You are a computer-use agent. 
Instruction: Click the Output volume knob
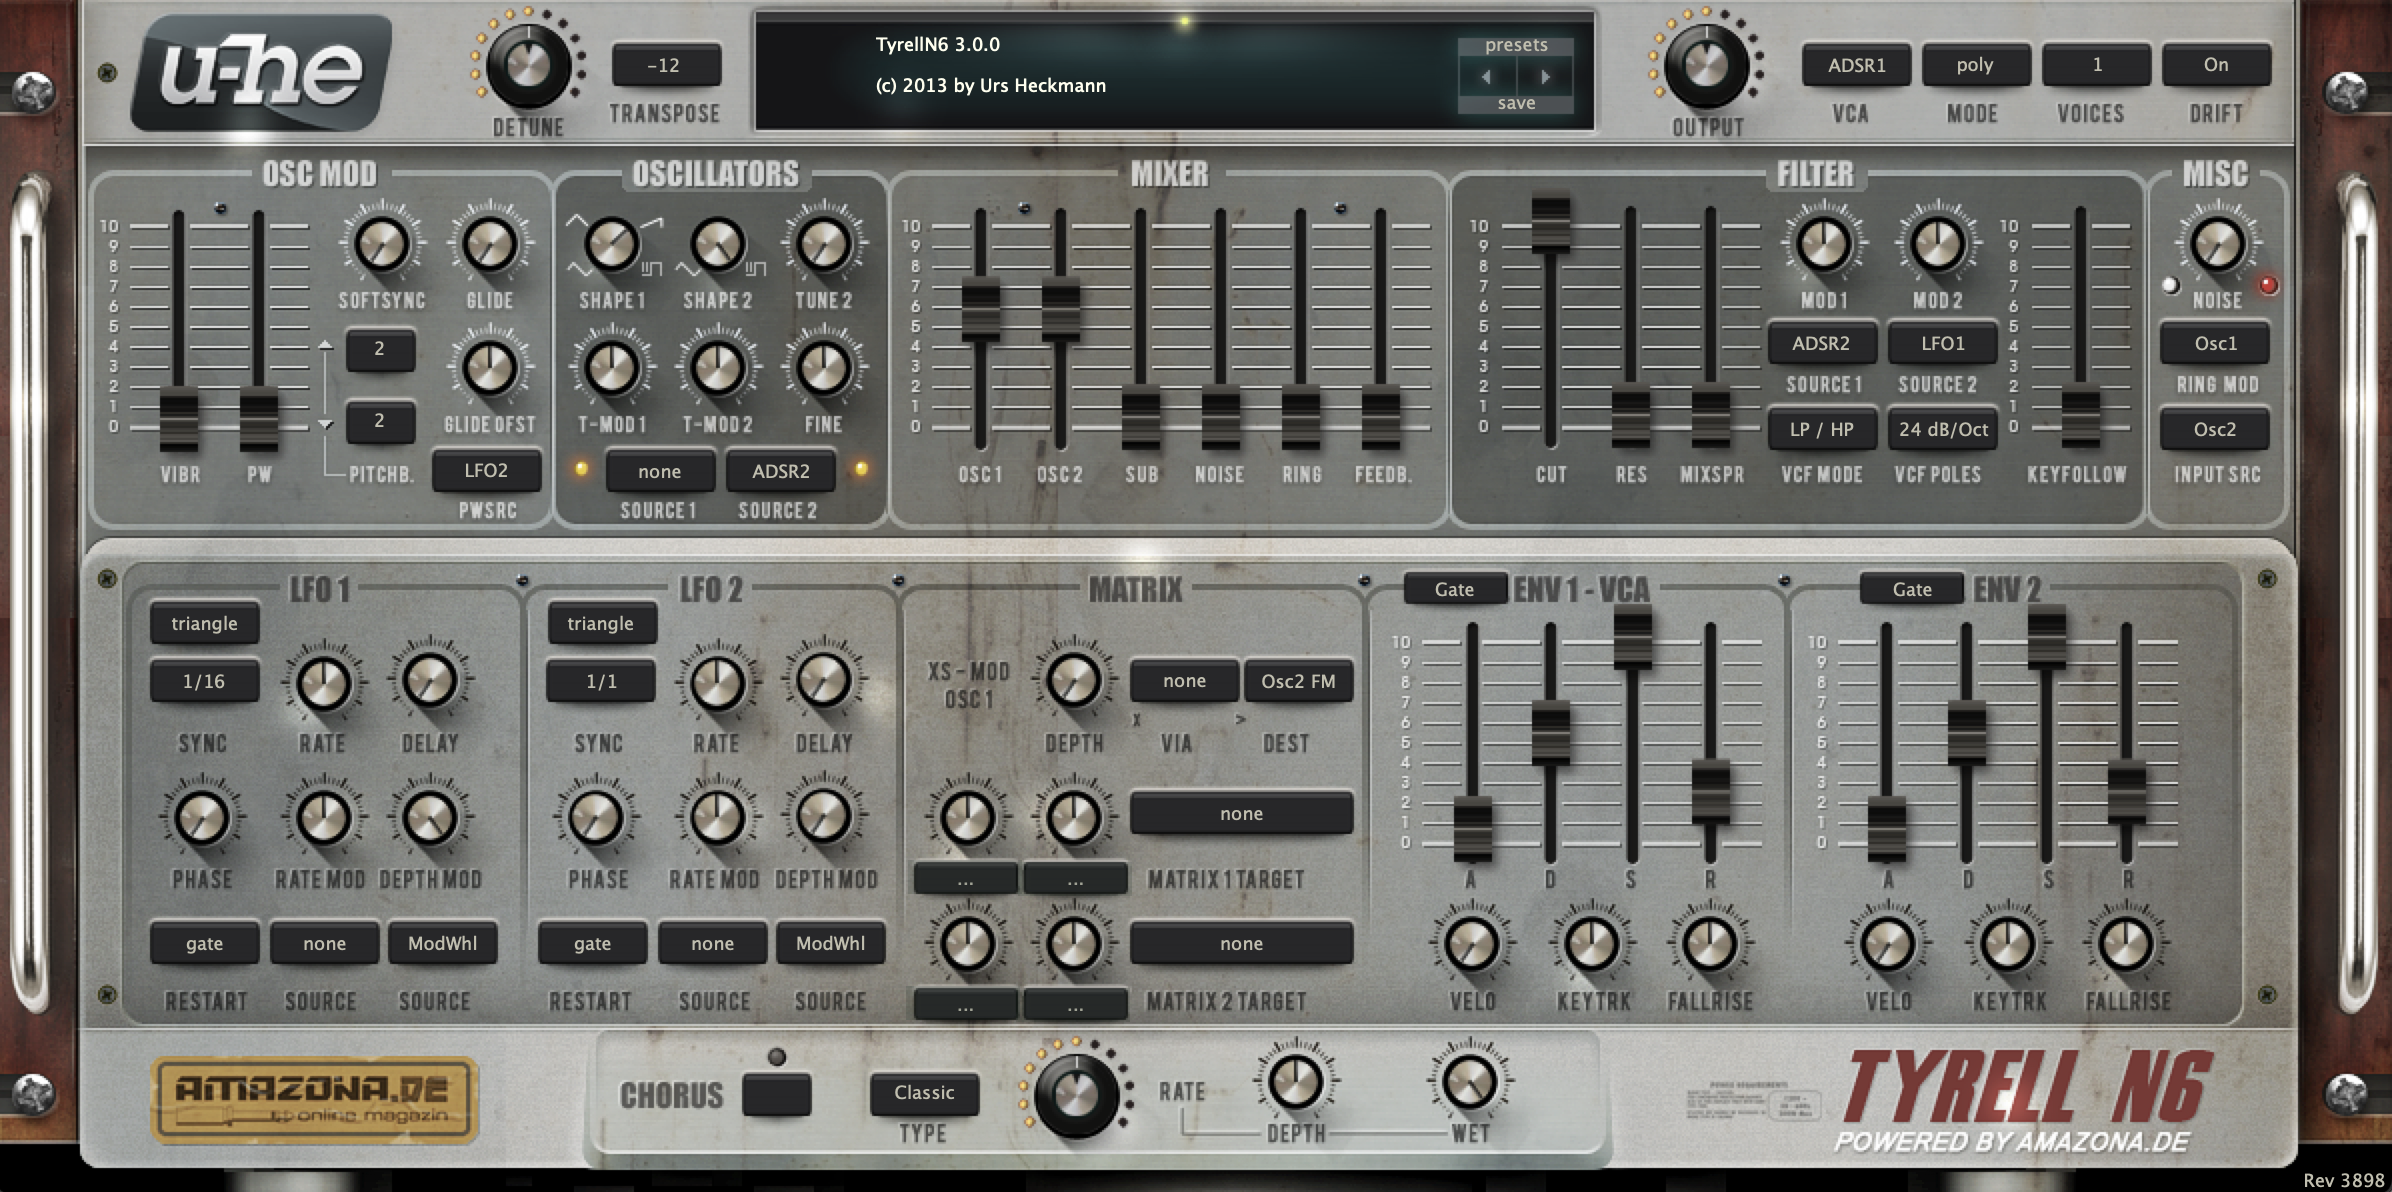click(x=1706, y=65)
